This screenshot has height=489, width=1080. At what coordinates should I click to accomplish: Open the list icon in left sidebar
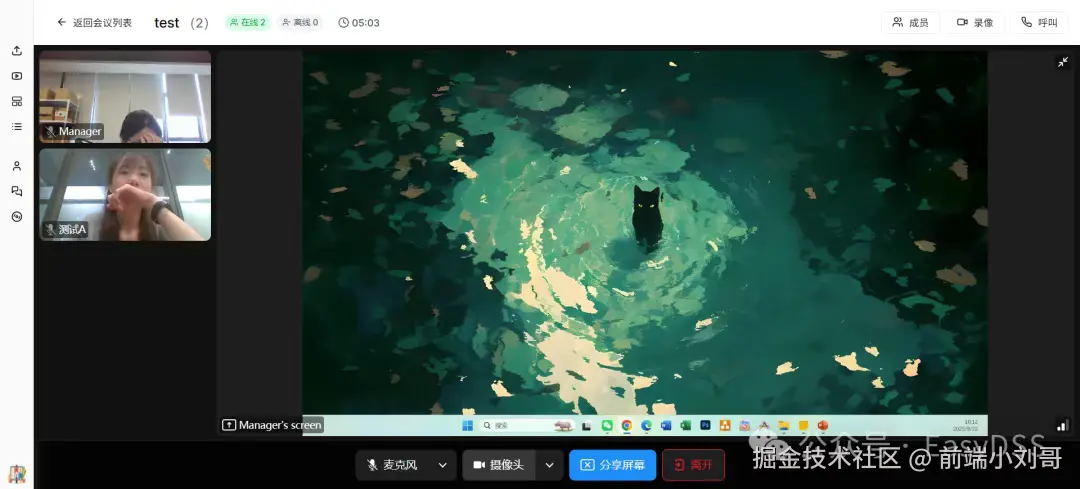pyautogui.click(x=17, y=127)
